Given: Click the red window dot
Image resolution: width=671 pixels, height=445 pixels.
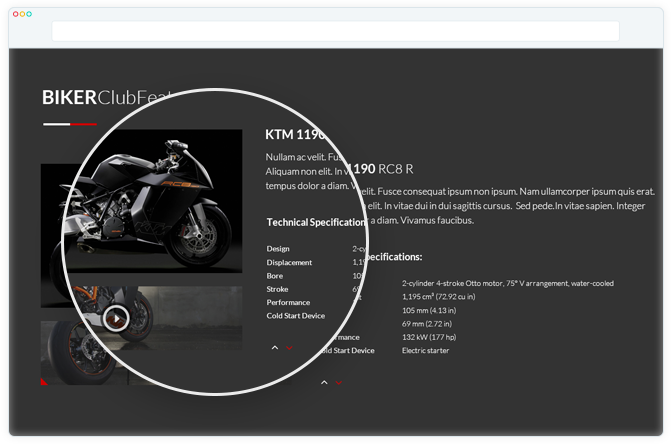Looking at the screenshot, I should click(x=15, y=14).
